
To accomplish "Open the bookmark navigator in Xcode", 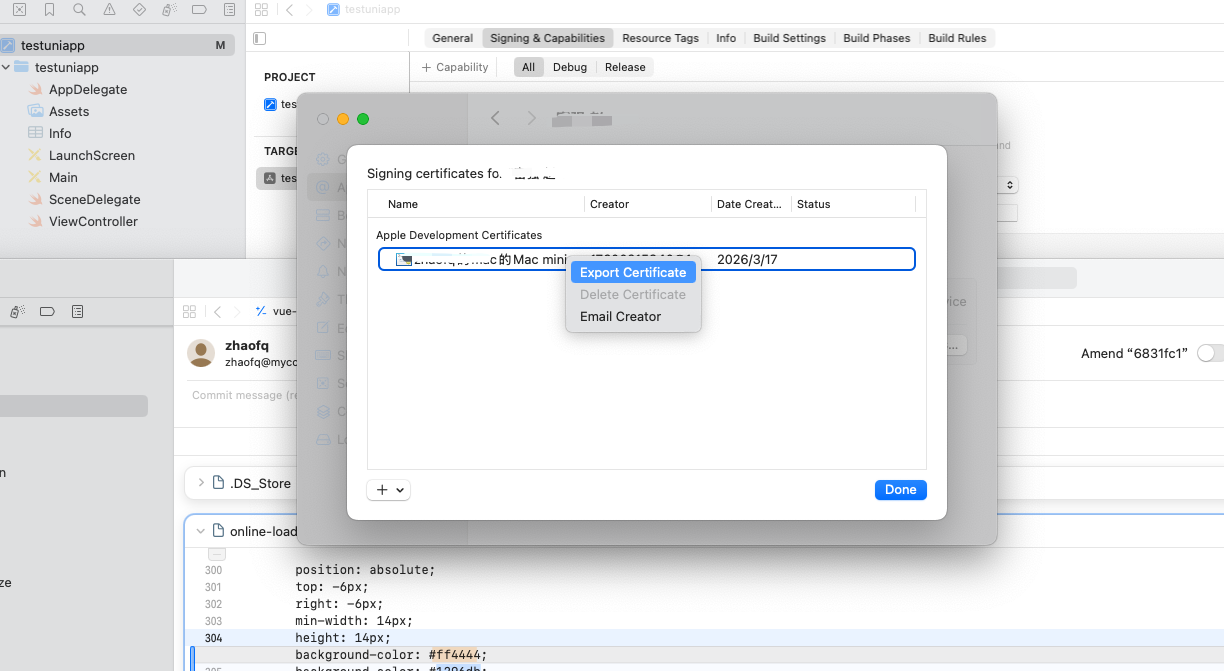I will [49, 9].
